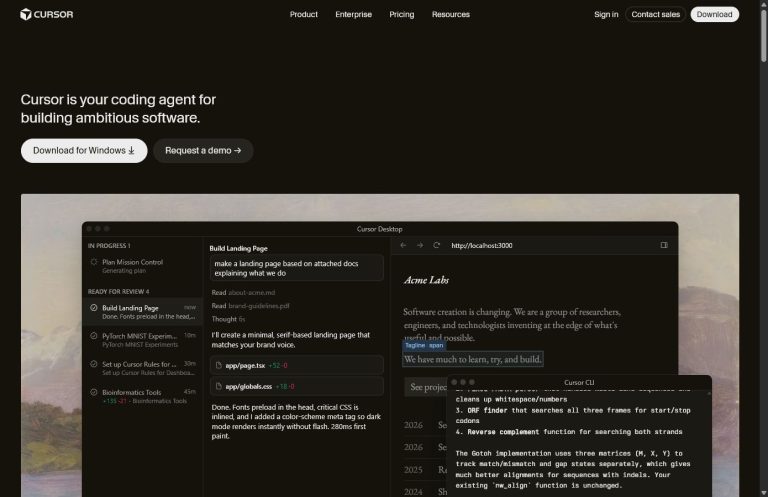Click the Acme Labs heading in preview
Screen dimensions: 768x497
426,280
